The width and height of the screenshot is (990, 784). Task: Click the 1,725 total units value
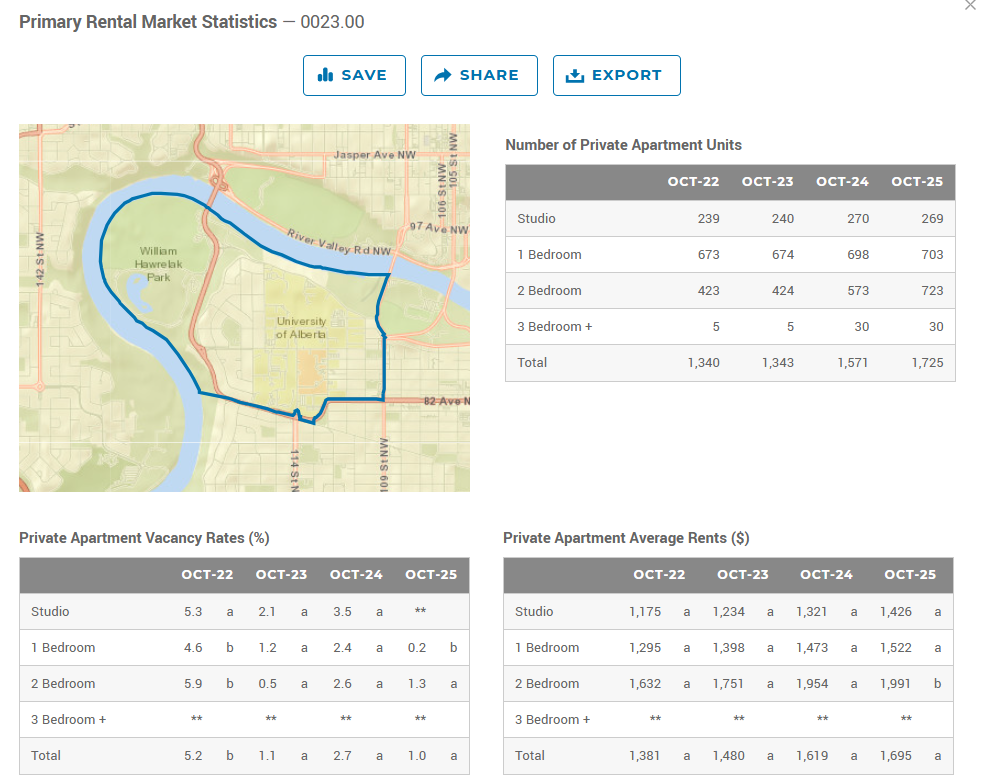coord(927,363)
